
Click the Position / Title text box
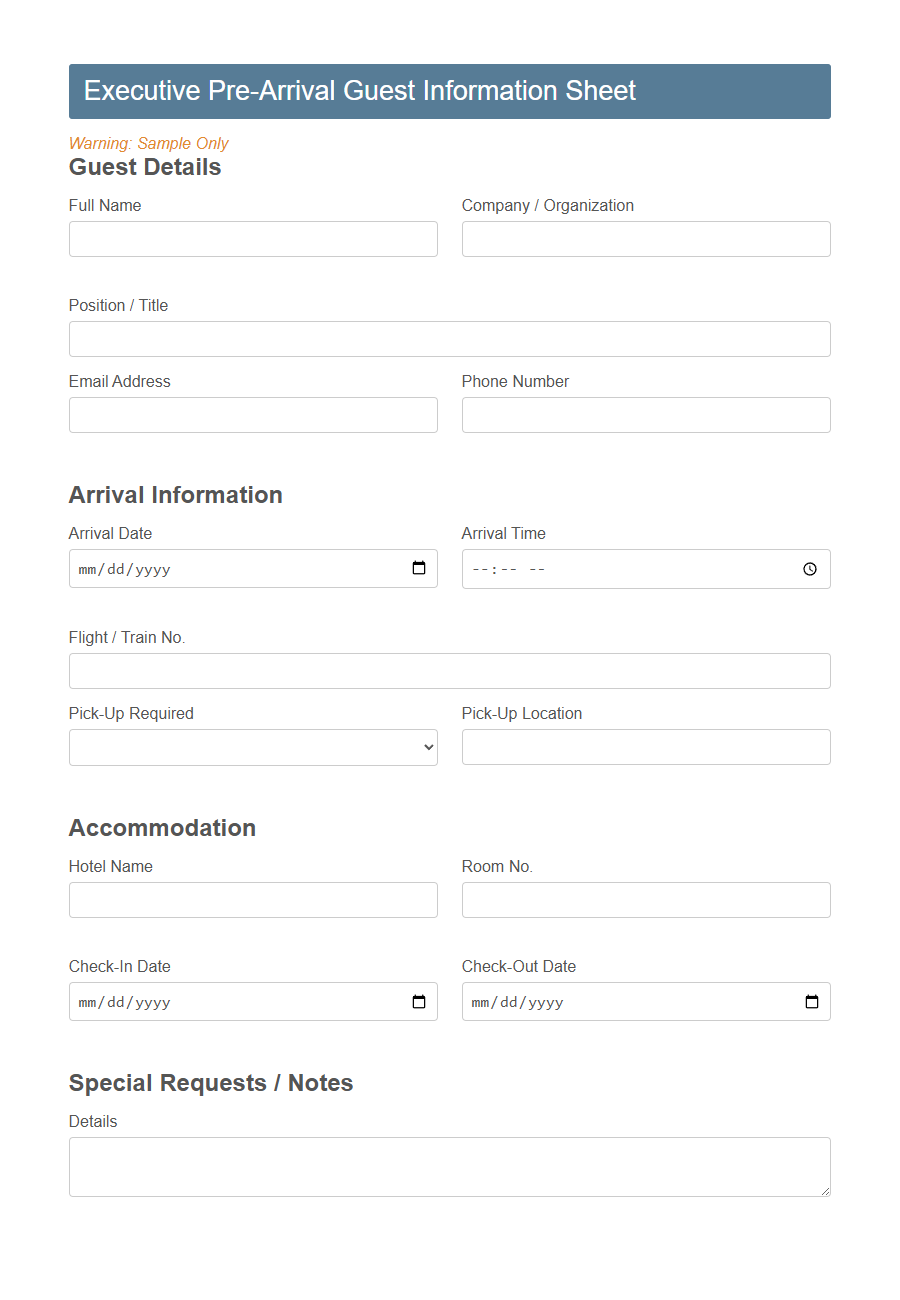coord(449,338)
